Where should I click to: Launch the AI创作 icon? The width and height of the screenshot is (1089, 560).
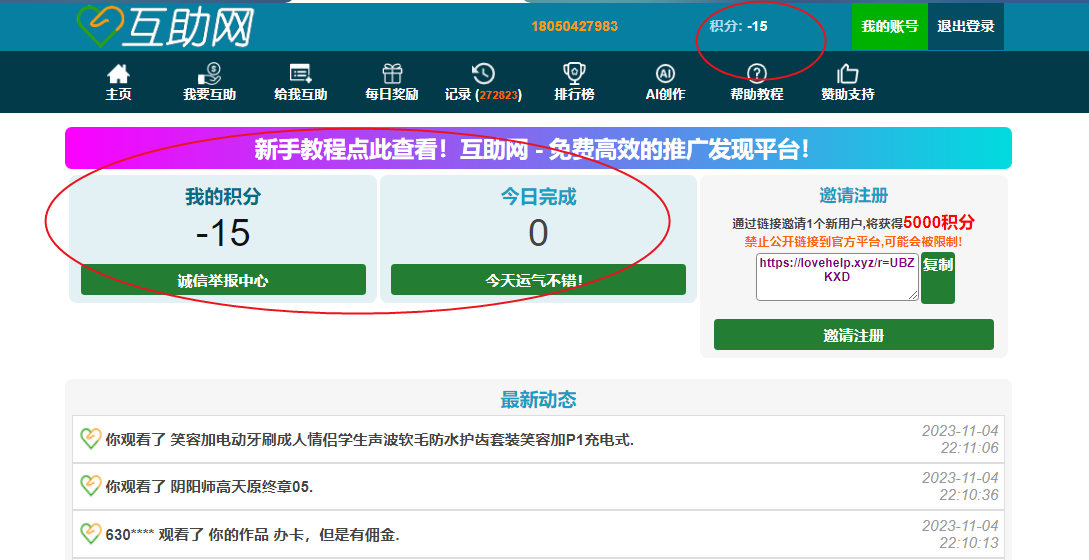click(665, 73)
